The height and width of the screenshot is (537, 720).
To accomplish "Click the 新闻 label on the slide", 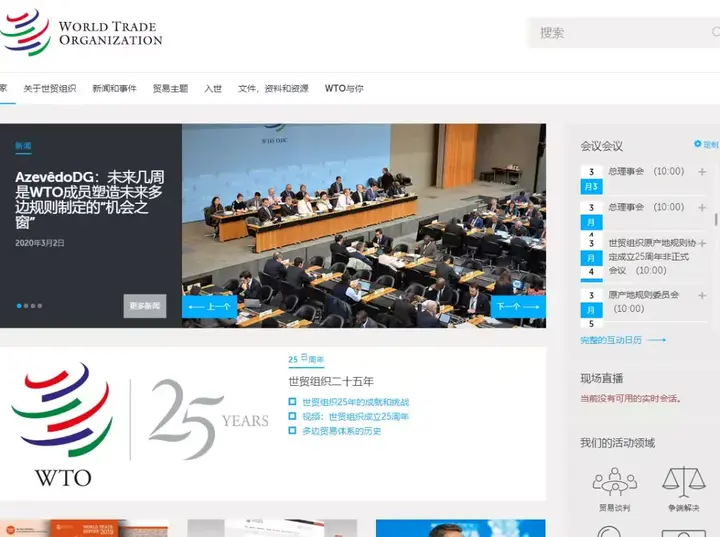I will point(23,146).
